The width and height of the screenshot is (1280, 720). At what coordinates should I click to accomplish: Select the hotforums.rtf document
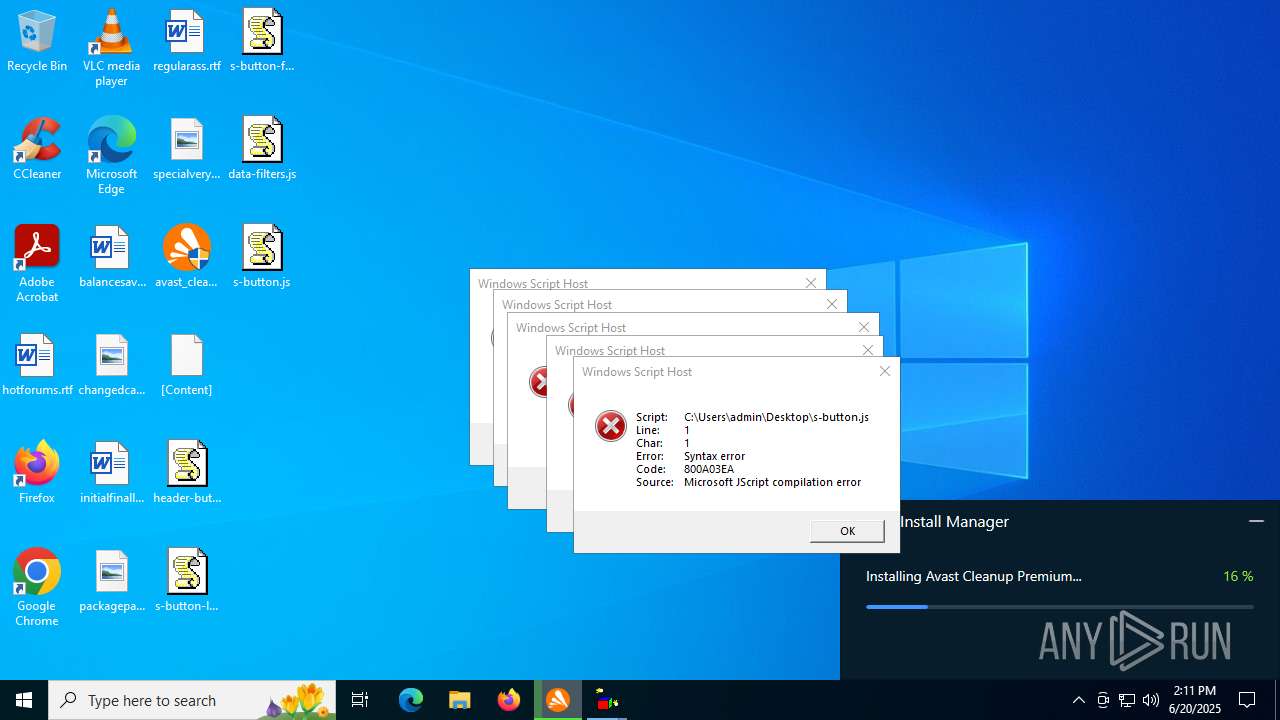37,366
